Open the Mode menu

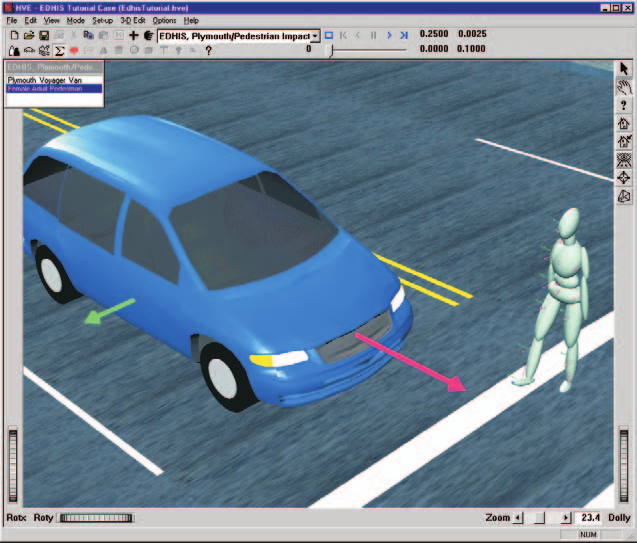point(76,20)
